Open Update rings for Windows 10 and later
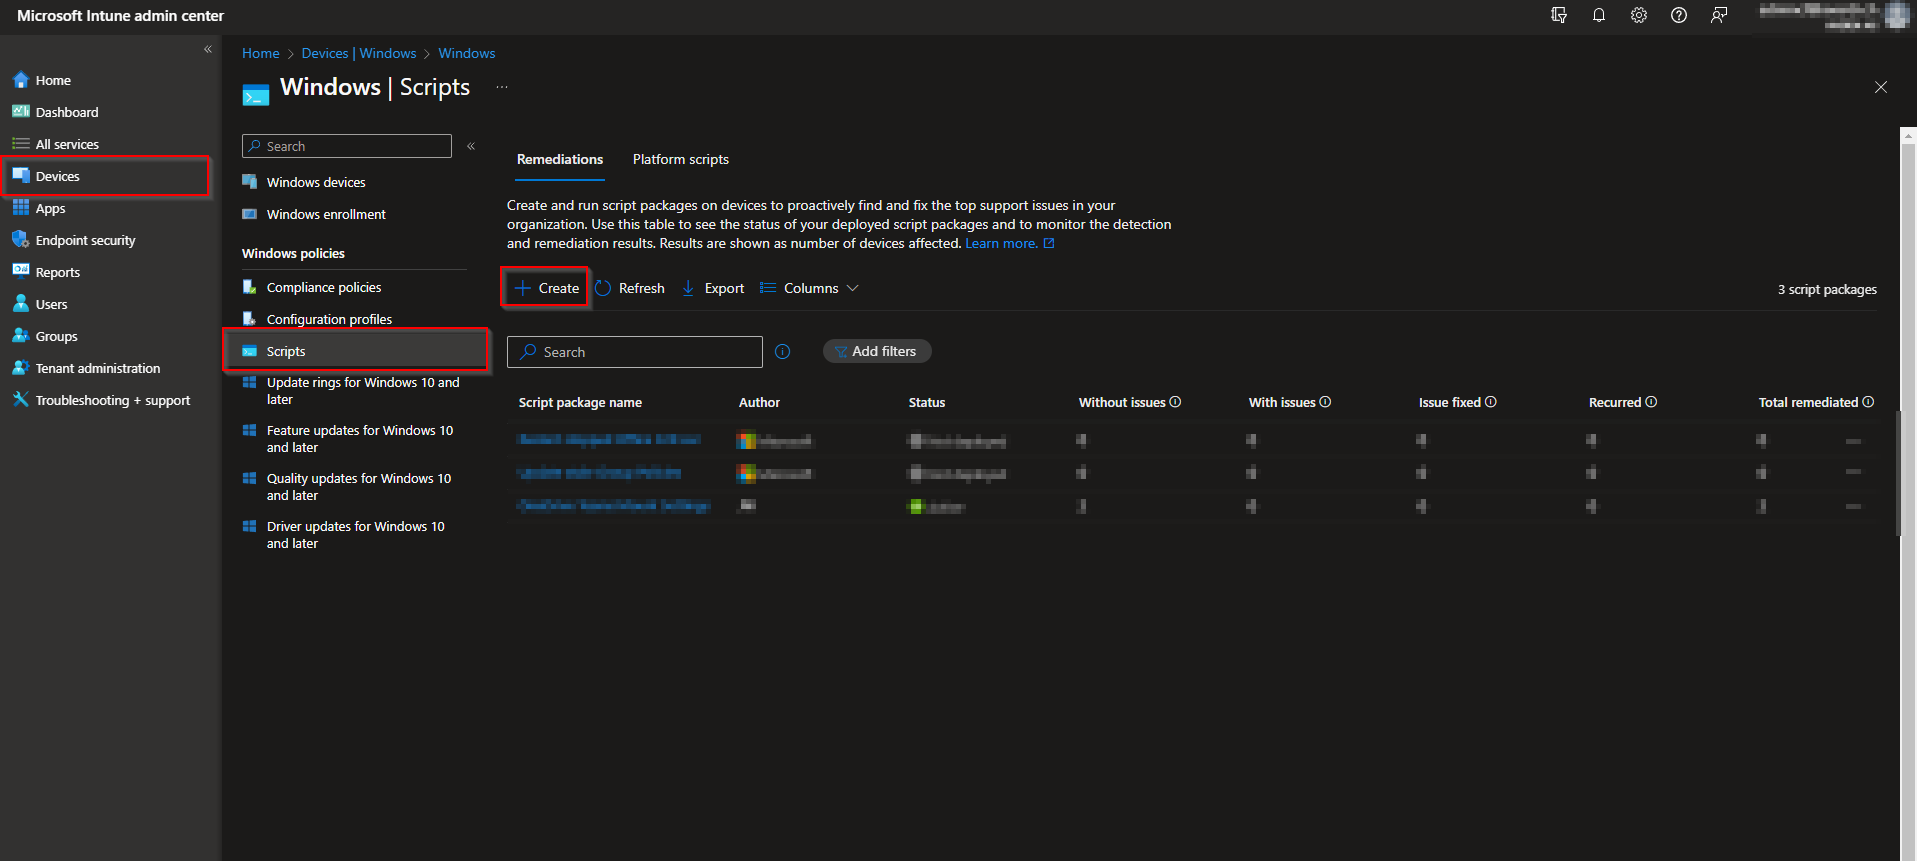The width and height of the screenshot is (1917, 861). click(x=363, y=391)
